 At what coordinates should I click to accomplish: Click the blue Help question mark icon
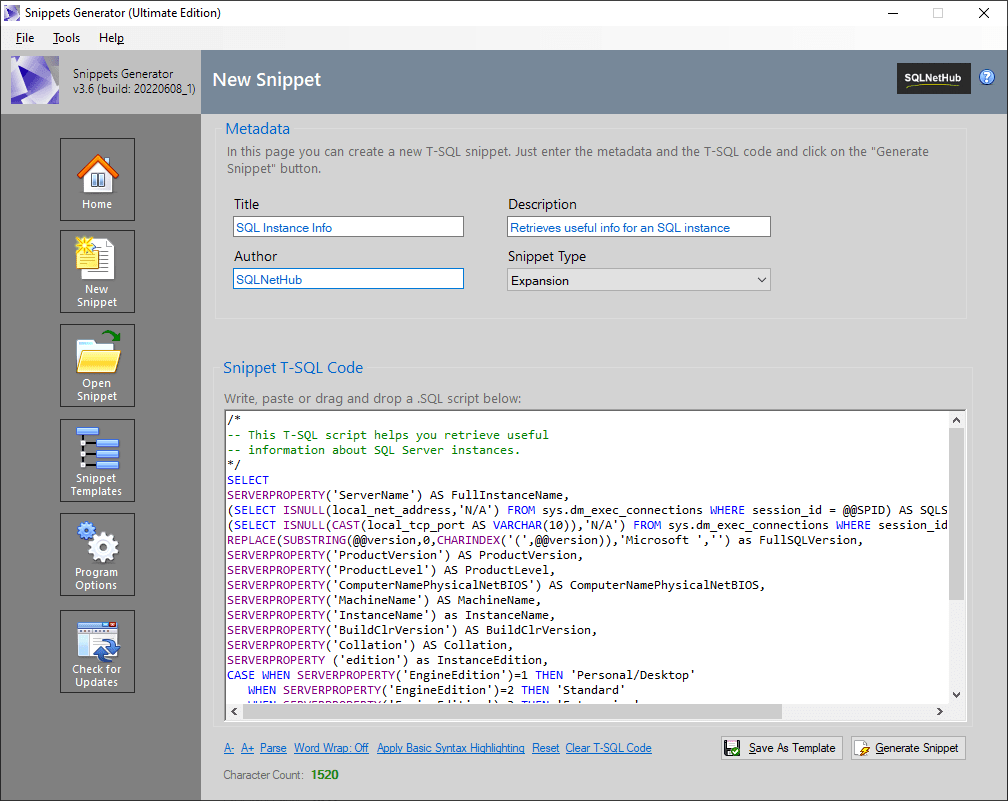click(x=987, y=77)
